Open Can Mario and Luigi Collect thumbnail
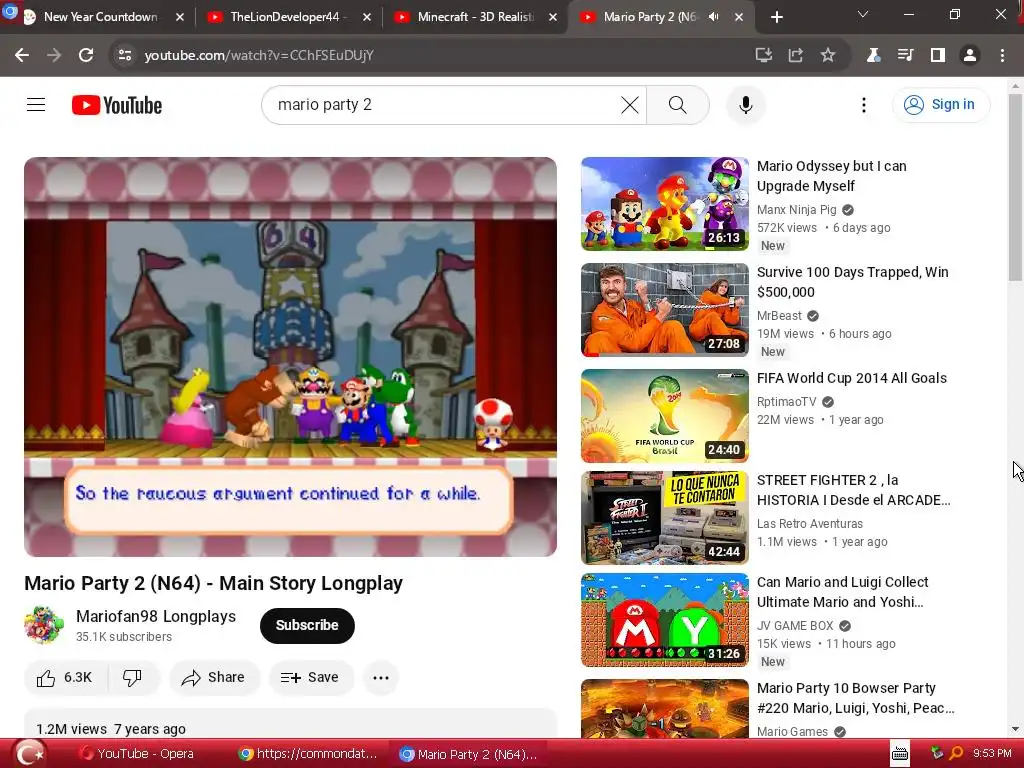 coord(665,620)
